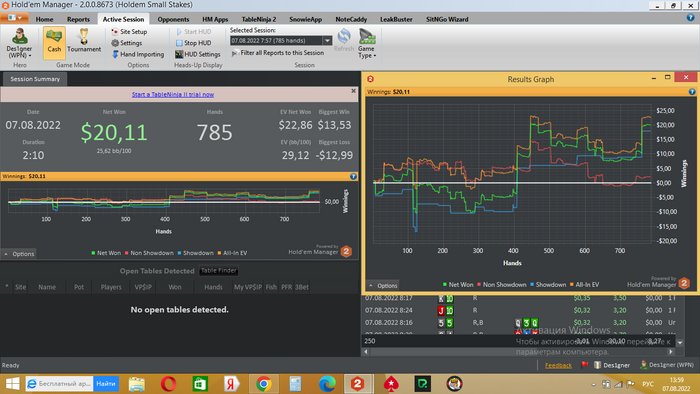Click the red flag icon in status bar
The image size is (700, 394).
584,365
